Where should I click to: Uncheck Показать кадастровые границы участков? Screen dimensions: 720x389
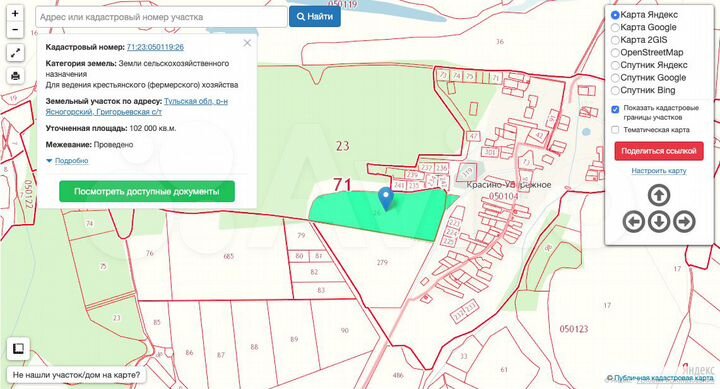coord(615,109)
